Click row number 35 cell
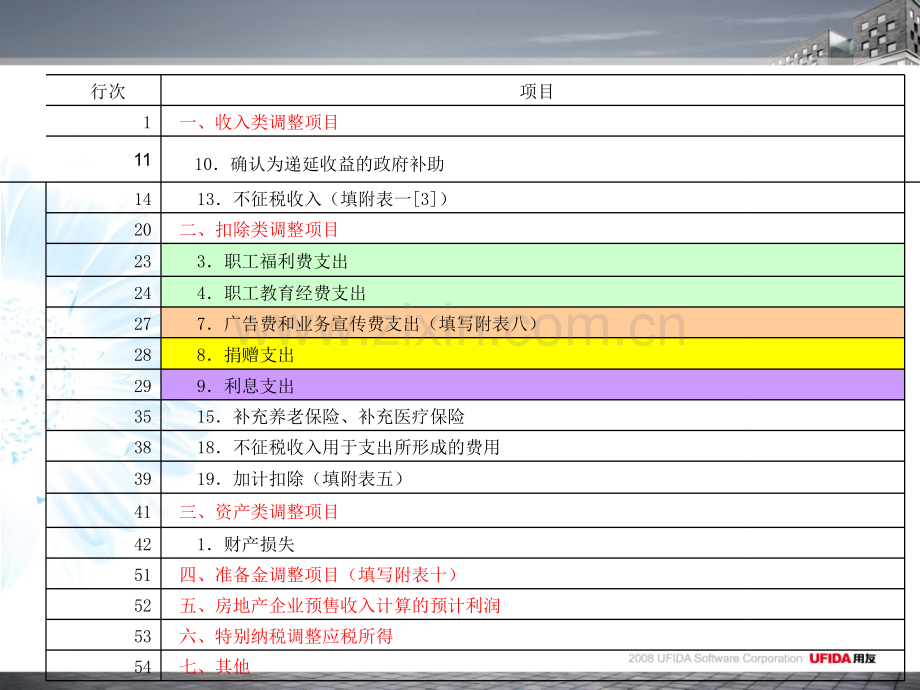920x690 pixels. (103, 416)
